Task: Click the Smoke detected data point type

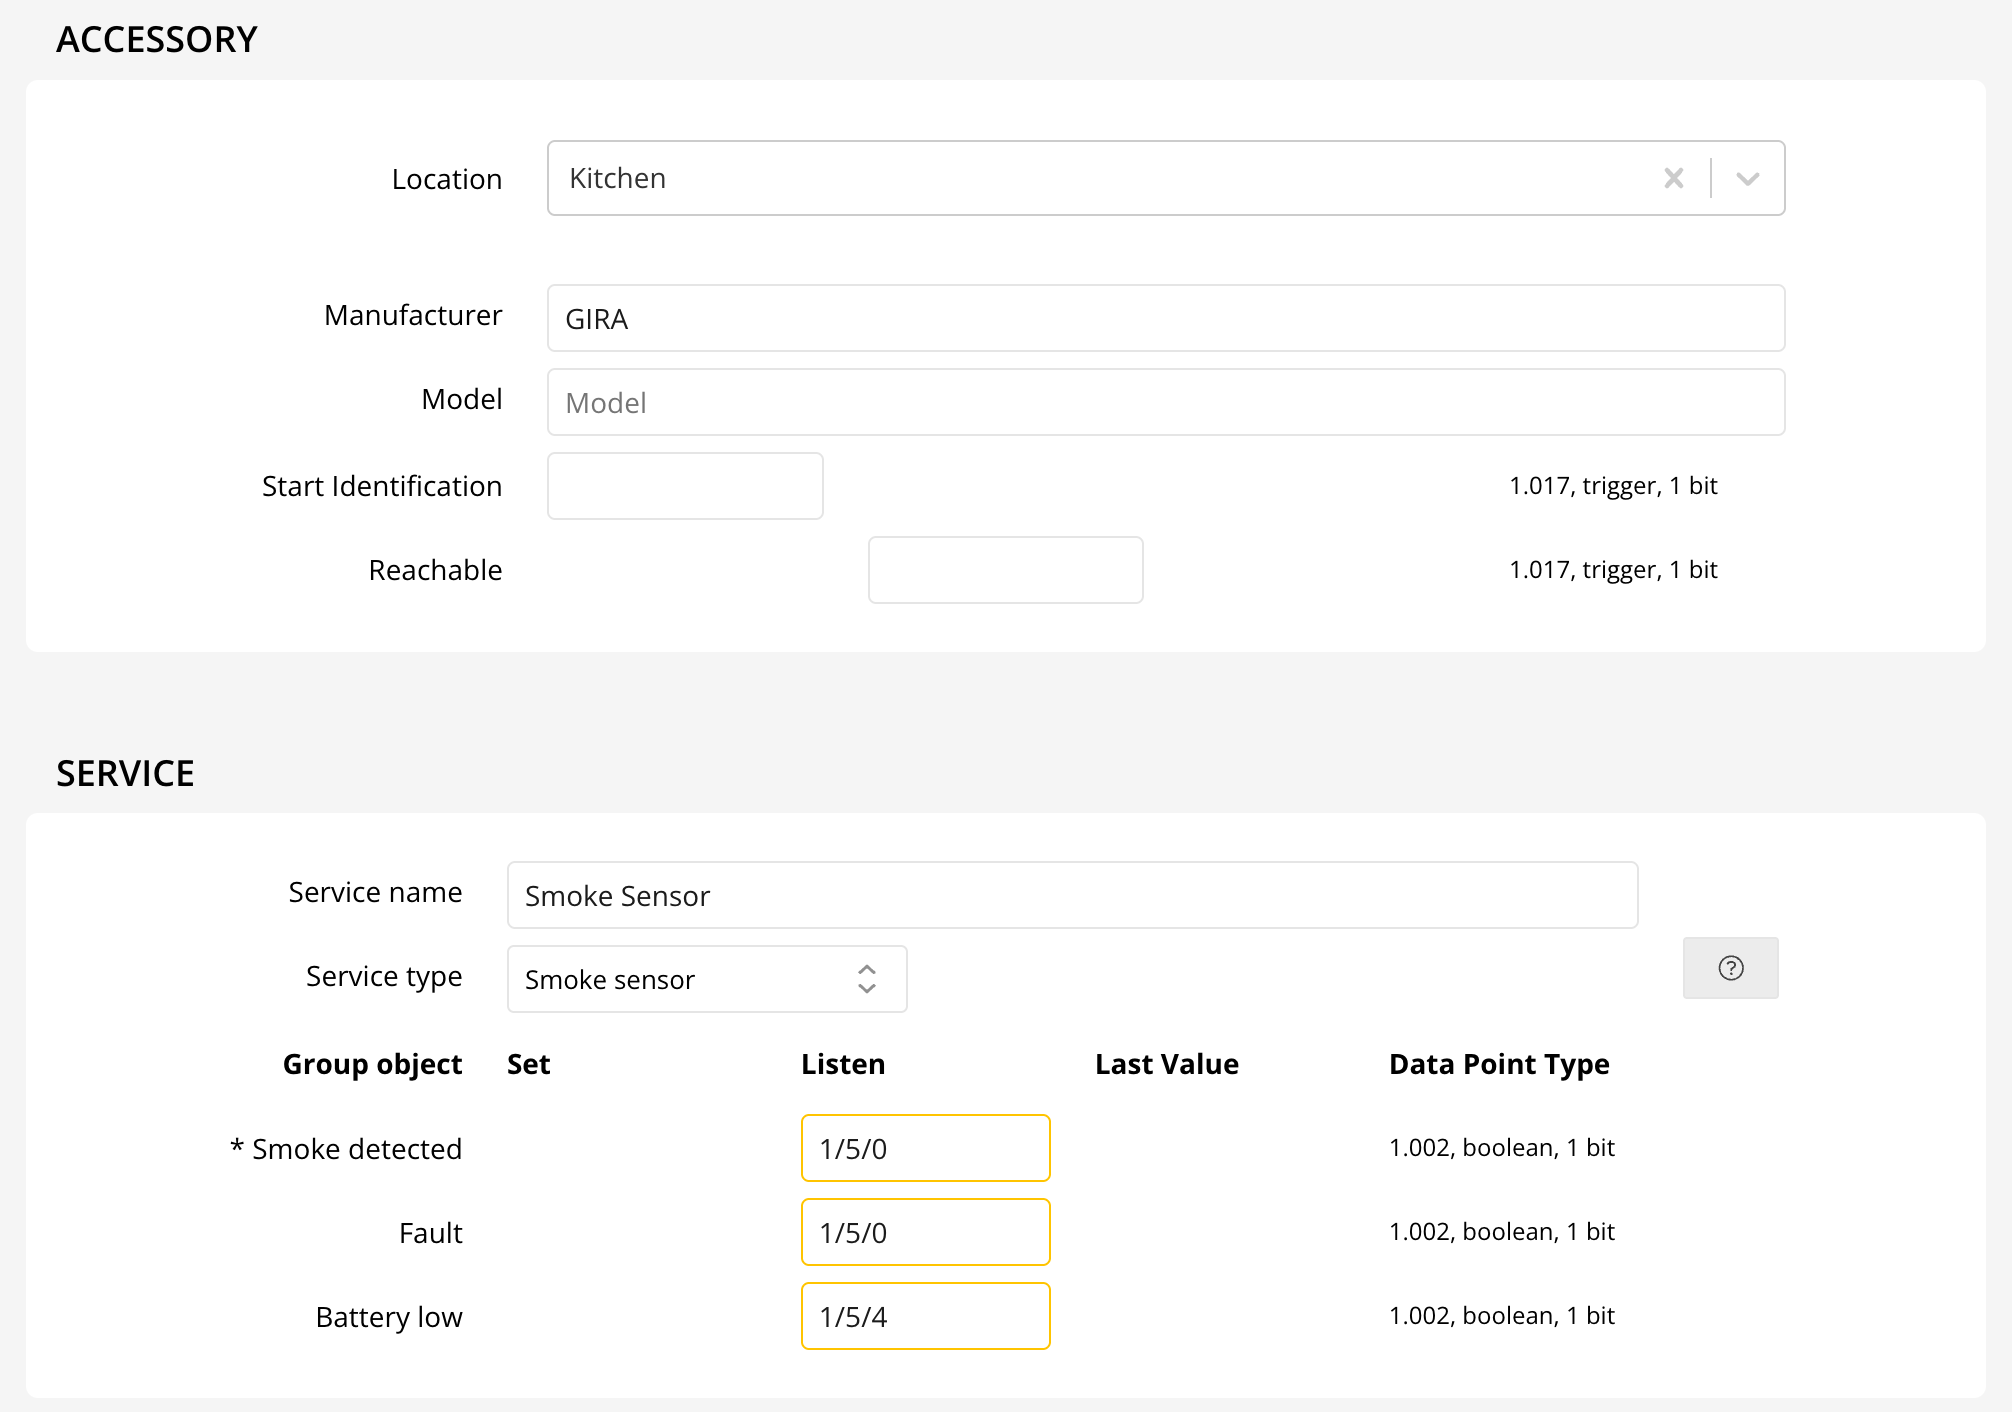Action: [x=1501, y=1148]
